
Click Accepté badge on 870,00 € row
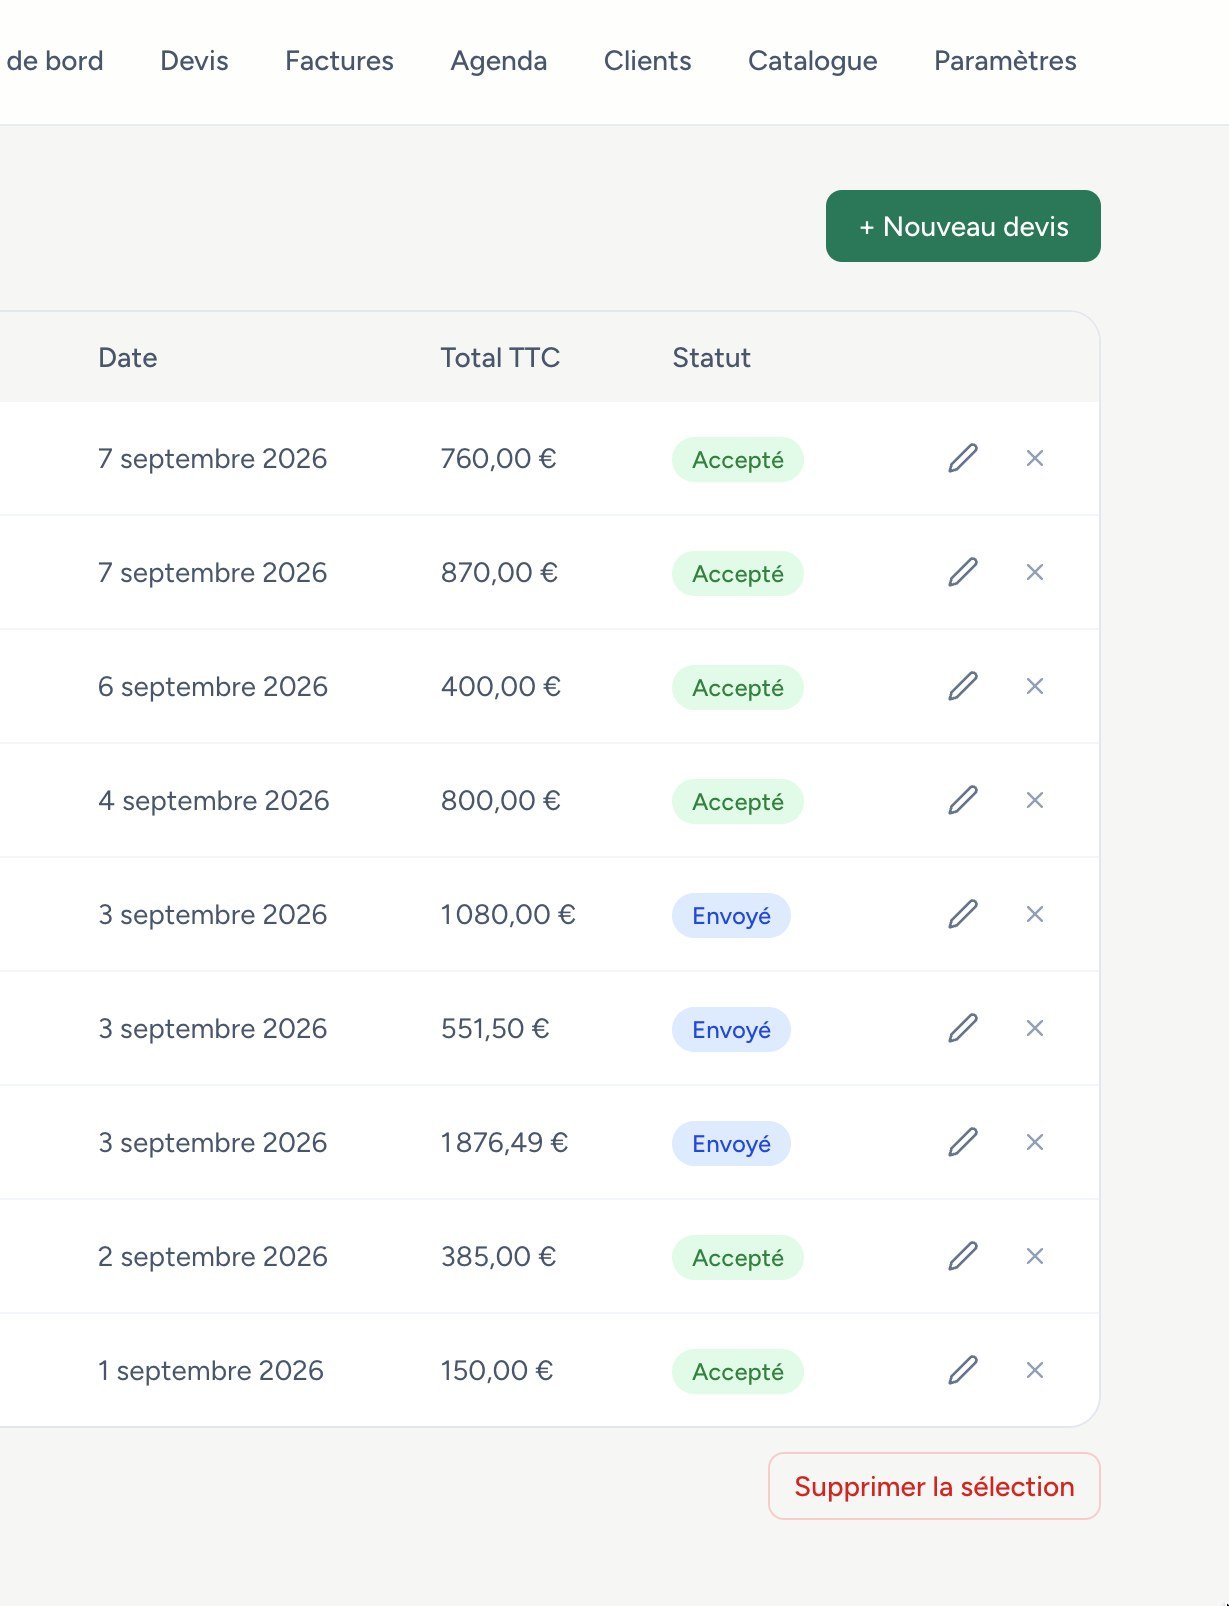(738, 573)
